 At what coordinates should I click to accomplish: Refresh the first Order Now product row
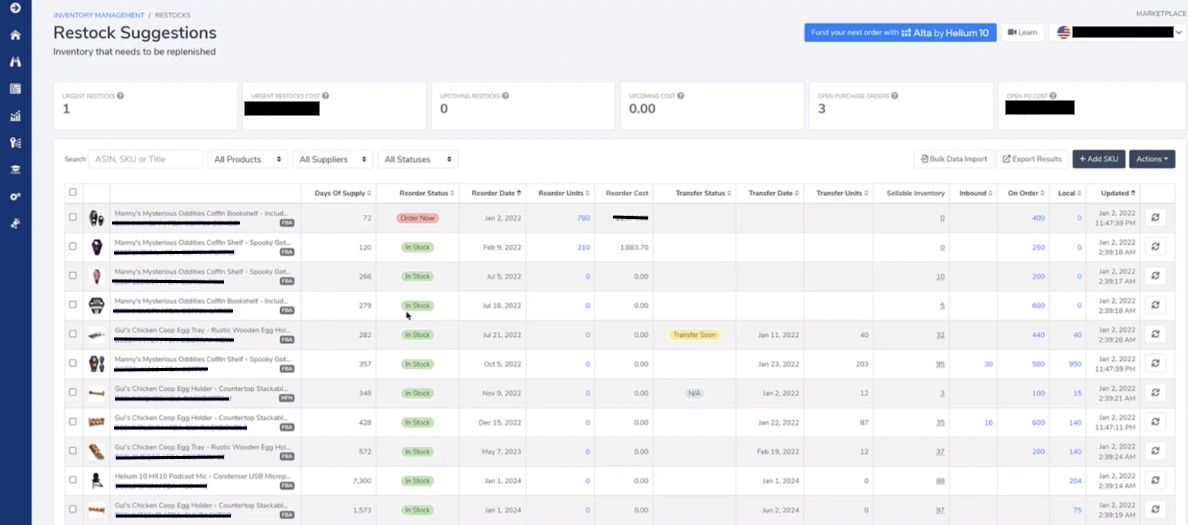point(1154,217)
